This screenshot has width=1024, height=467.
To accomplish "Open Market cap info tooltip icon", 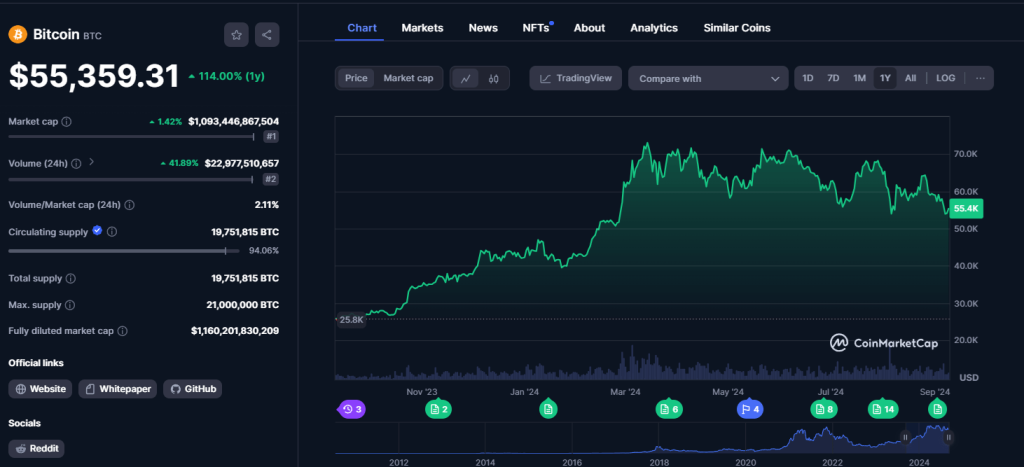I will pos(67,121).
